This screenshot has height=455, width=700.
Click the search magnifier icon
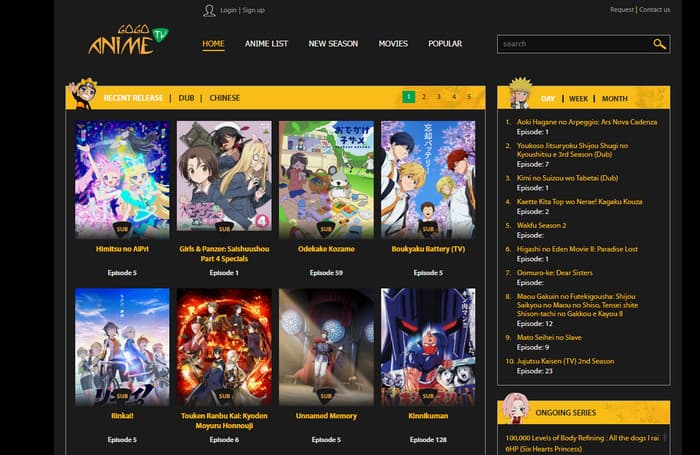point(659,44)
